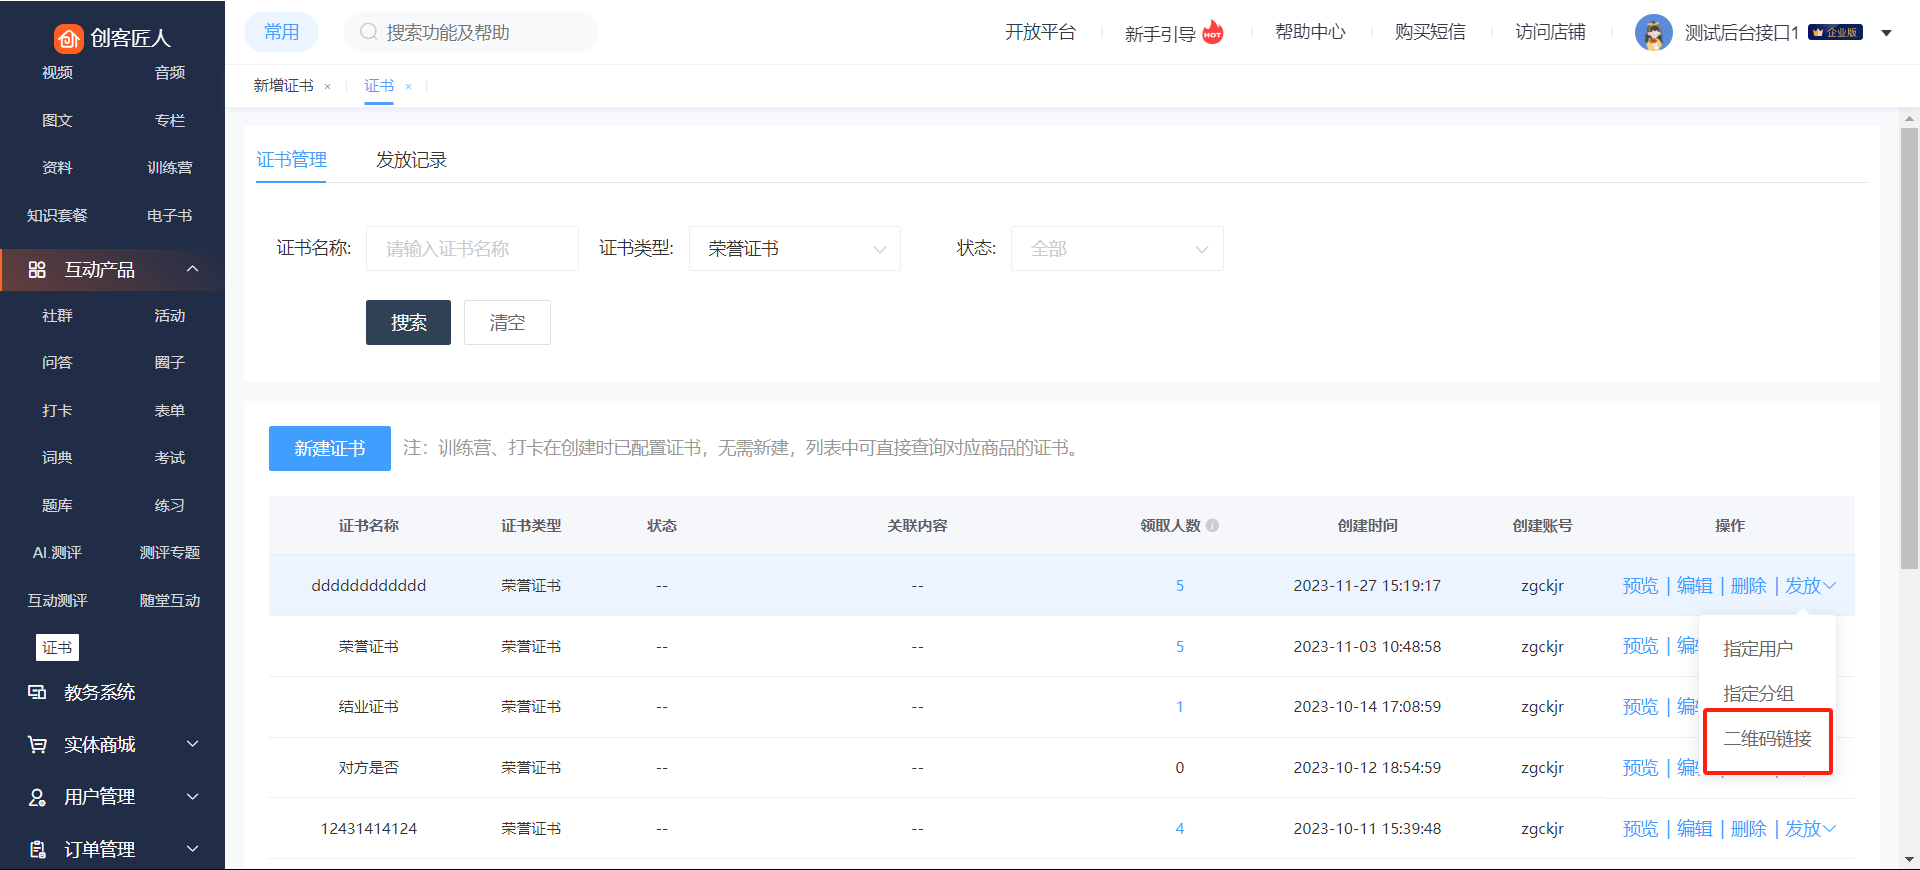The width and height of the screenshot is (1920, 870).
Task: Click the 实体商城 cart icon
Action: (x=37, y=745)
